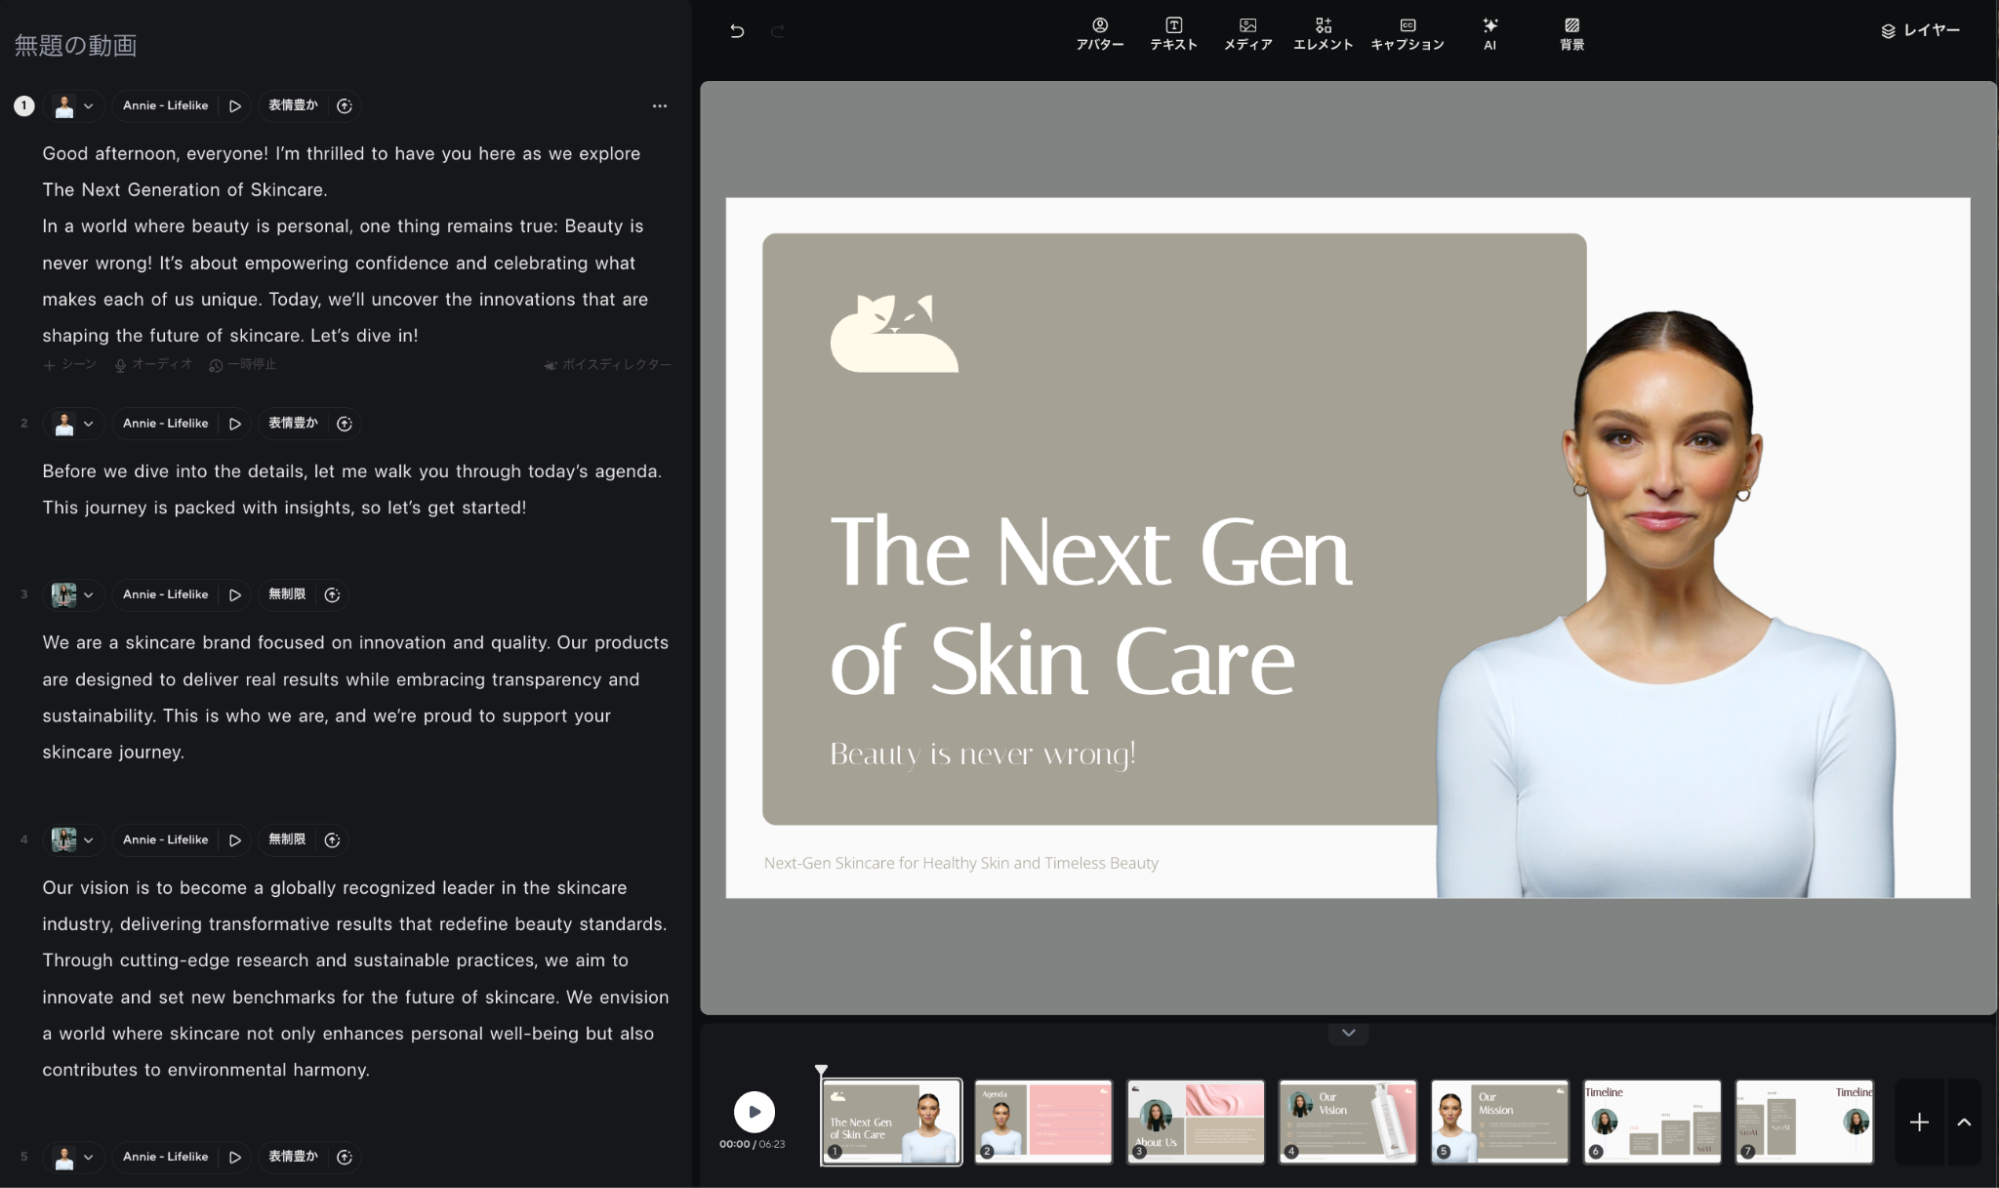The height and width of the screenshot is (1188, 1999).
Task: Expand the avatar dropdown in scene 1
Action: [x=88, y=106]
